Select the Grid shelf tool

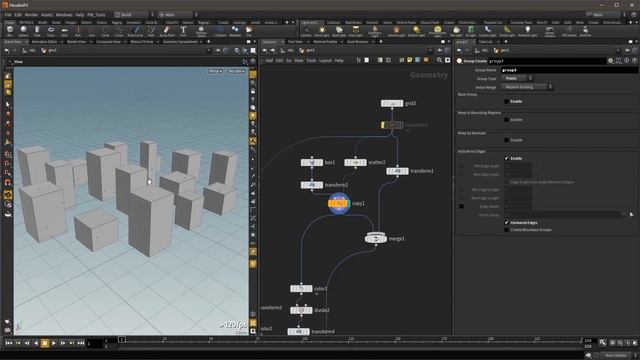pos(64,31)
